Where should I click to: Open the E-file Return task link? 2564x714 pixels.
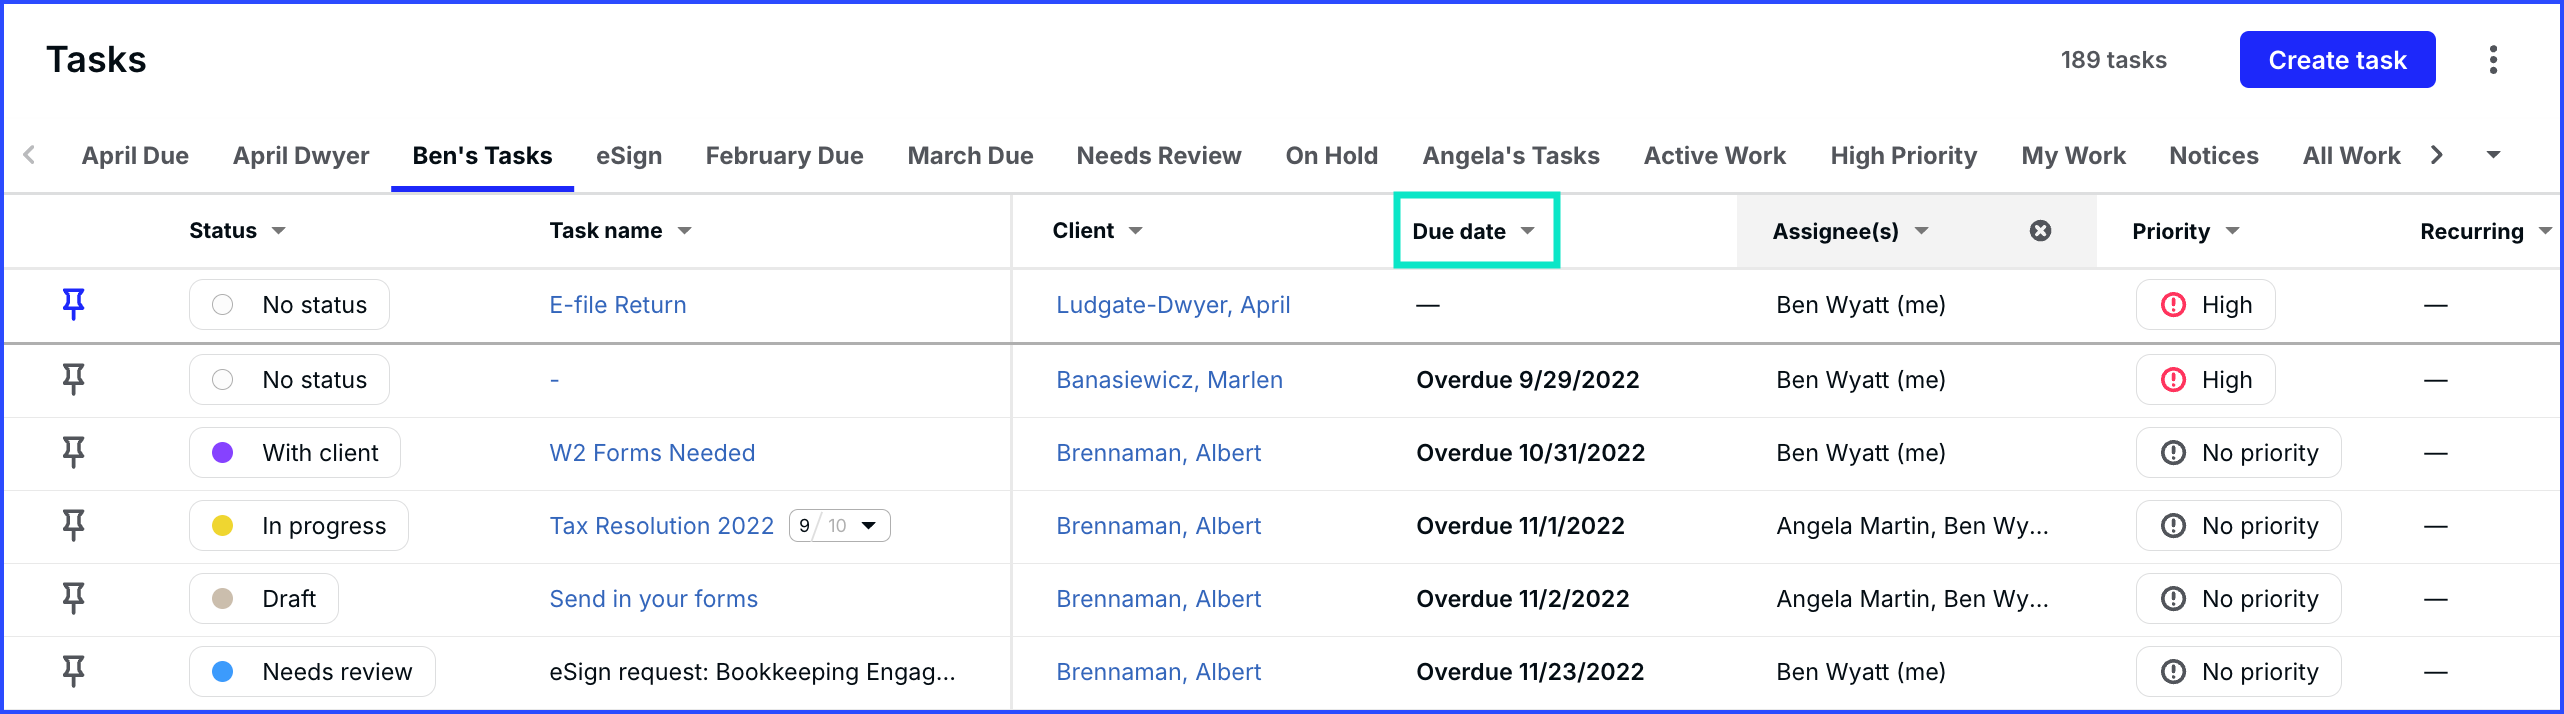pyautogui.click(x=618, y=304)
